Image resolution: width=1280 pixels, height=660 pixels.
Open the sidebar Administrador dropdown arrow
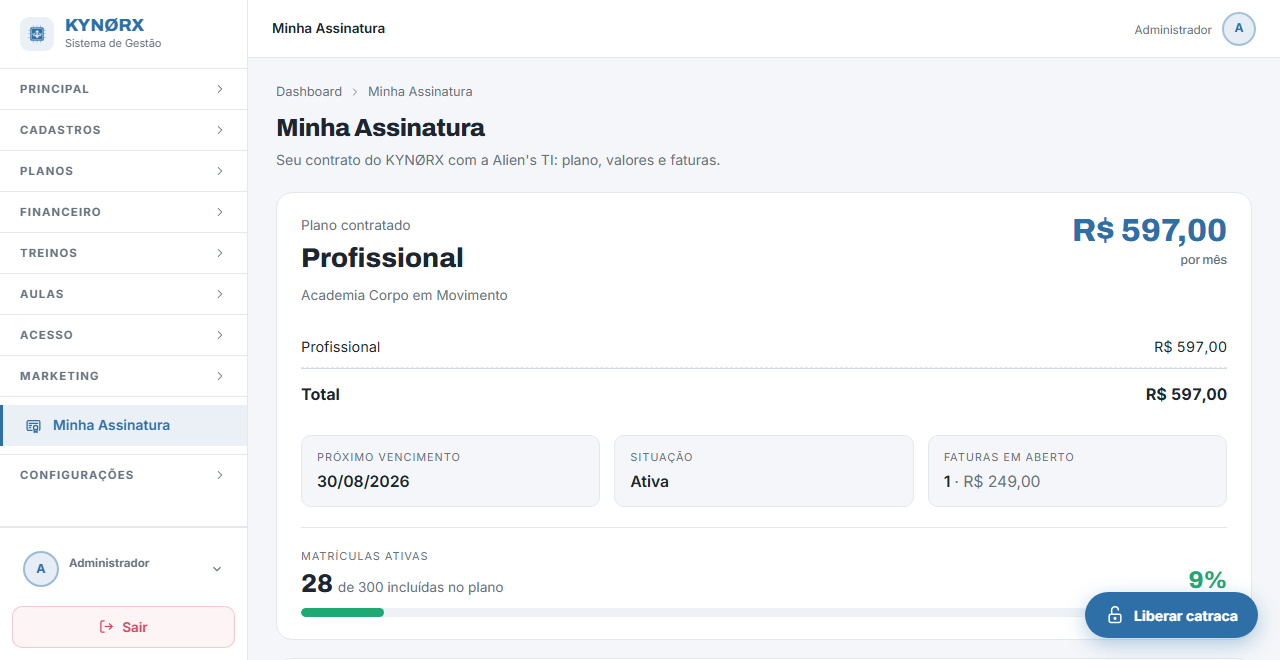[x=217, y=569]
